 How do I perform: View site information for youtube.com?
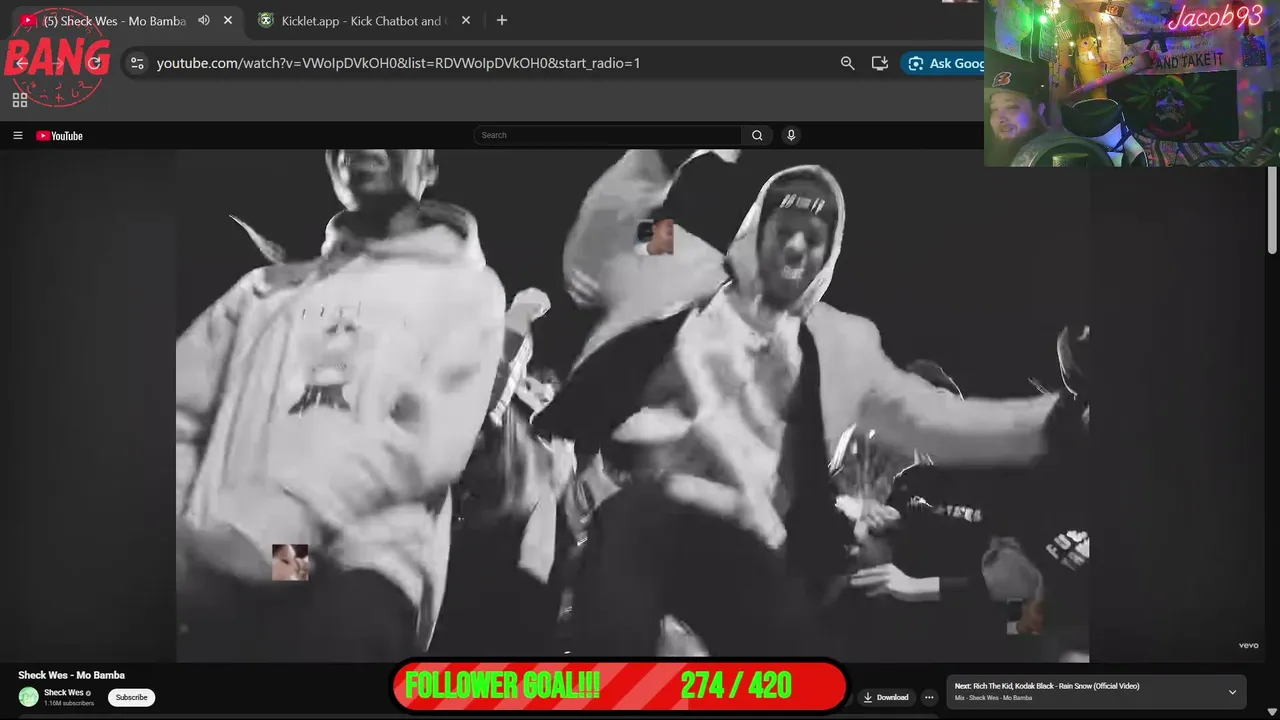click(138, 63)
